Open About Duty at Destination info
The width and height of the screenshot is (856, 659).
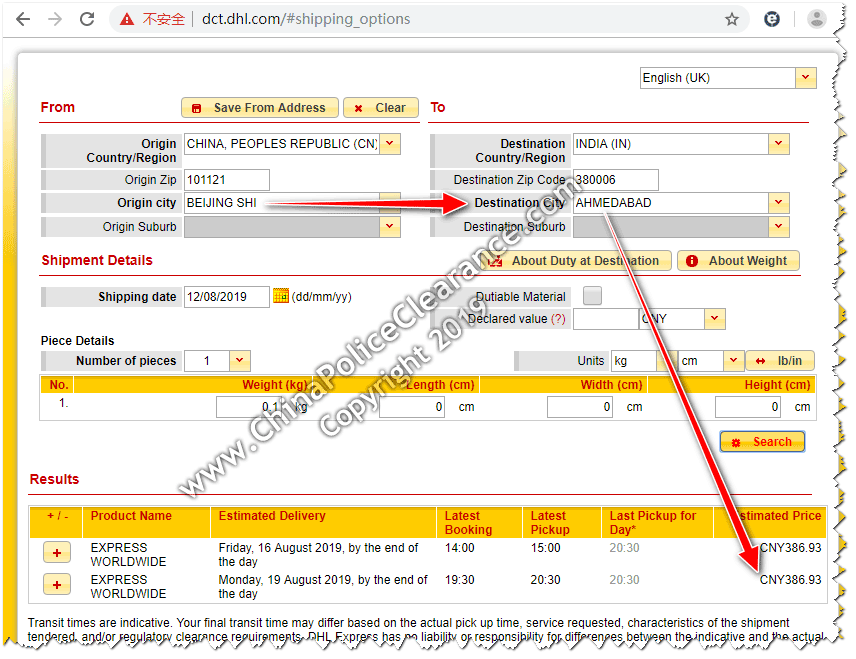pyautogui.click(x=574, y=261)
